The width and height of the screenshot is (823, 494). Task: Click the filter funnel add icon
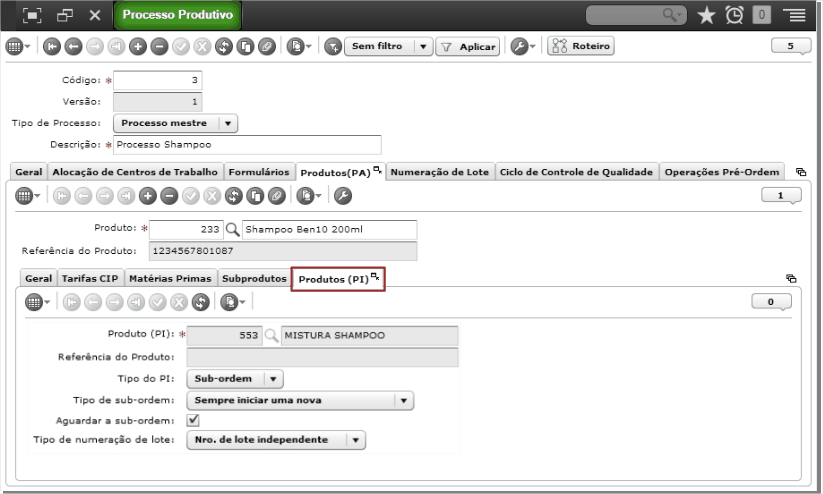[333, 47]
